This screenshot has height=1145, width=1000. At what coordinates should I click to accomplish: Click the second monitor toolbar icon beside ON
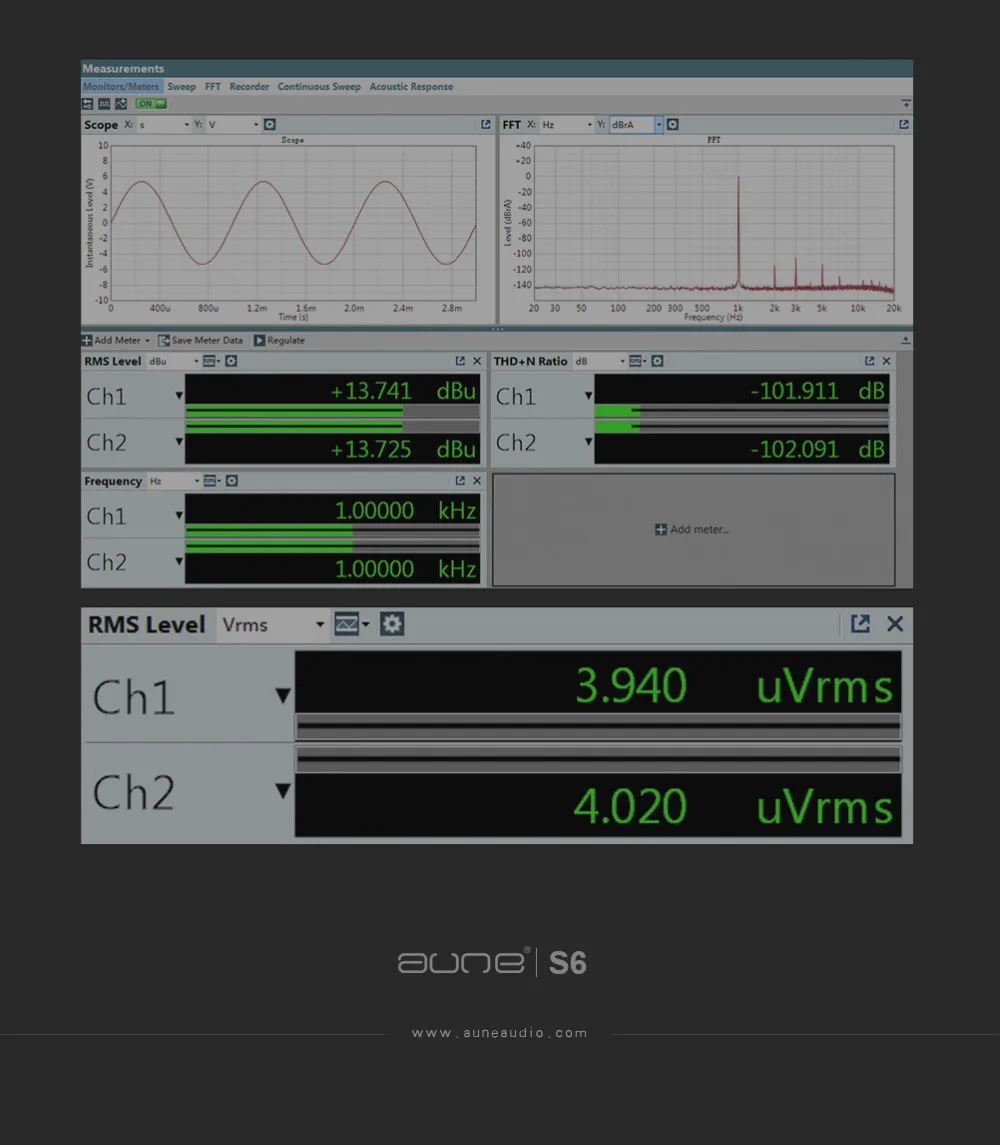pos(104,104)
